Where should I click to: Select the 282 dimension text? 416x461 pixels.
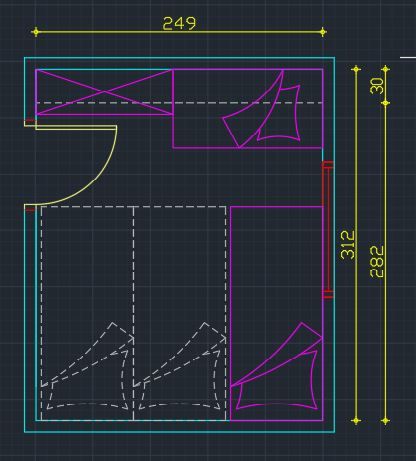pyautogui.click(x=377, y=261)
